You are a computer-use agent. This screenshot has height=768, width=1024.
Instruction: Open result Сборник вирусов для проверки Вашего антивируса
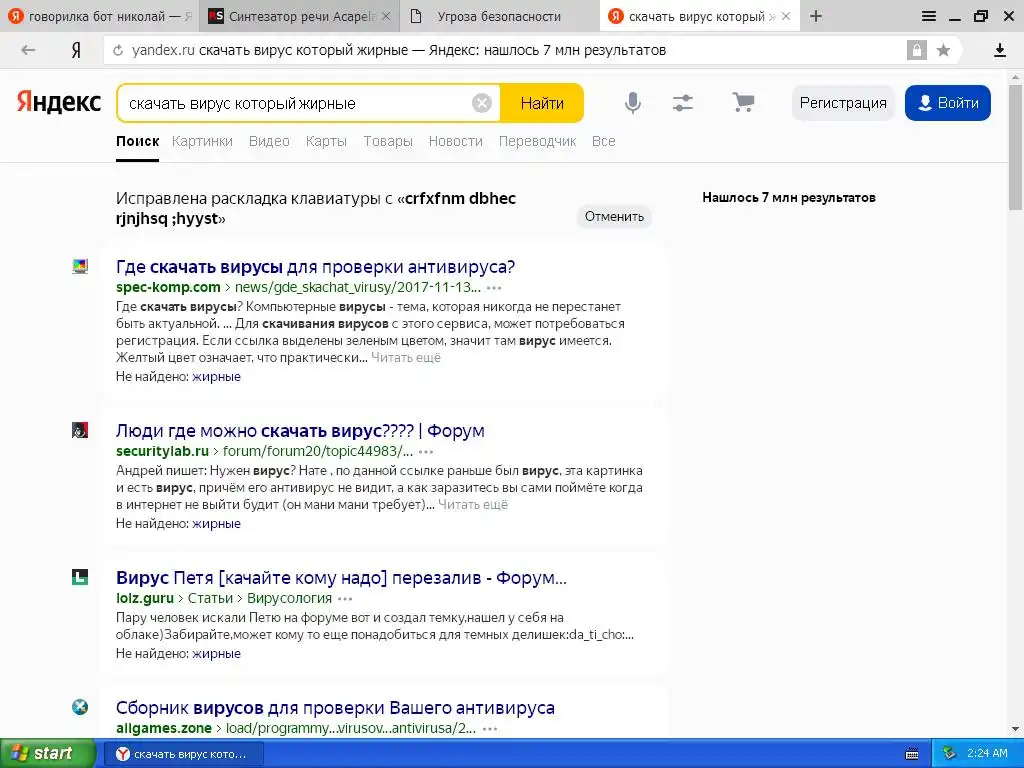pos(335,708)
